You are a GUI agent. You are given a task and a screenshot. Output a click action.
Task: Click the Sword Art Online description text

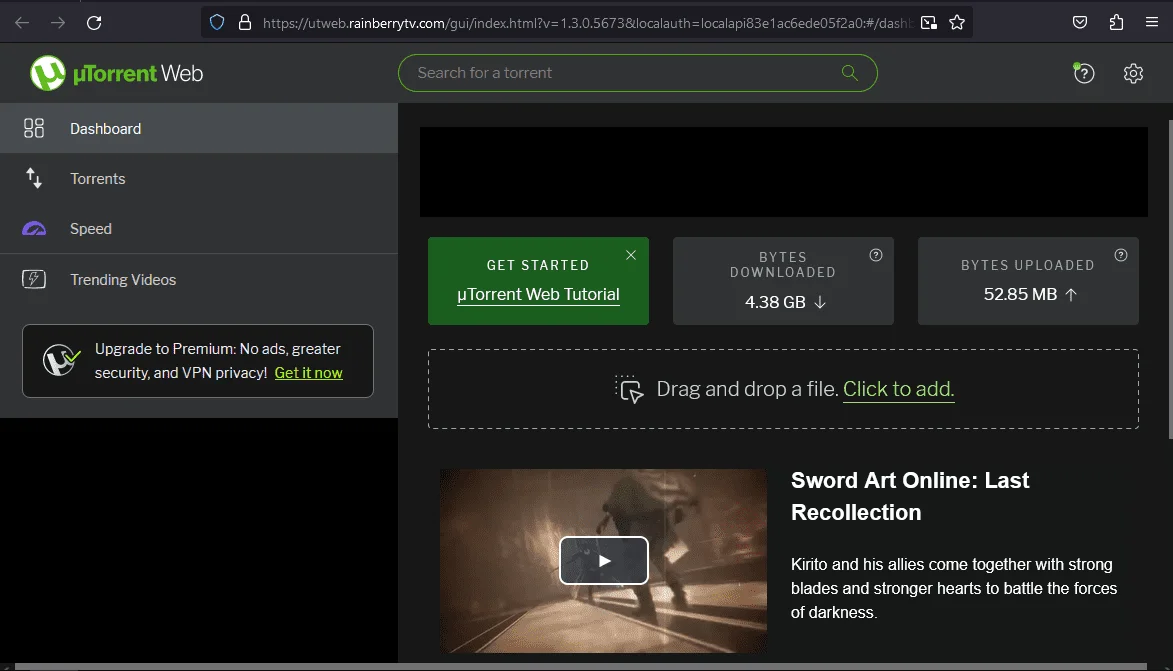pyautogui.click(x=954, y=588)
